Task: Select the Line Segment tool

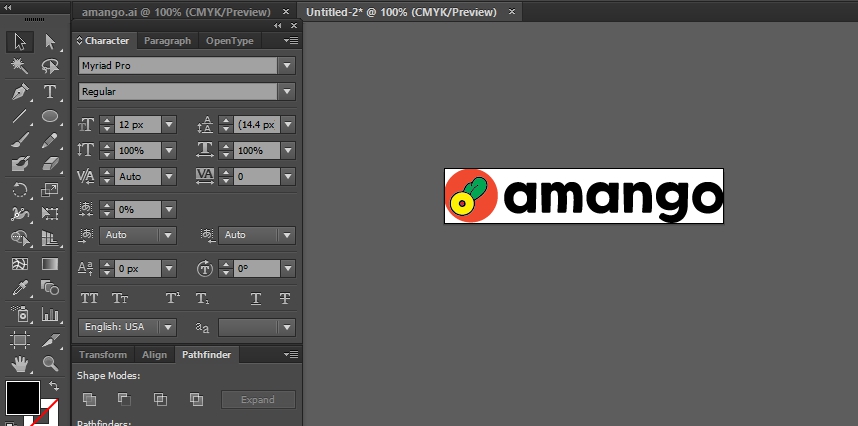Action: click(20, 116)
